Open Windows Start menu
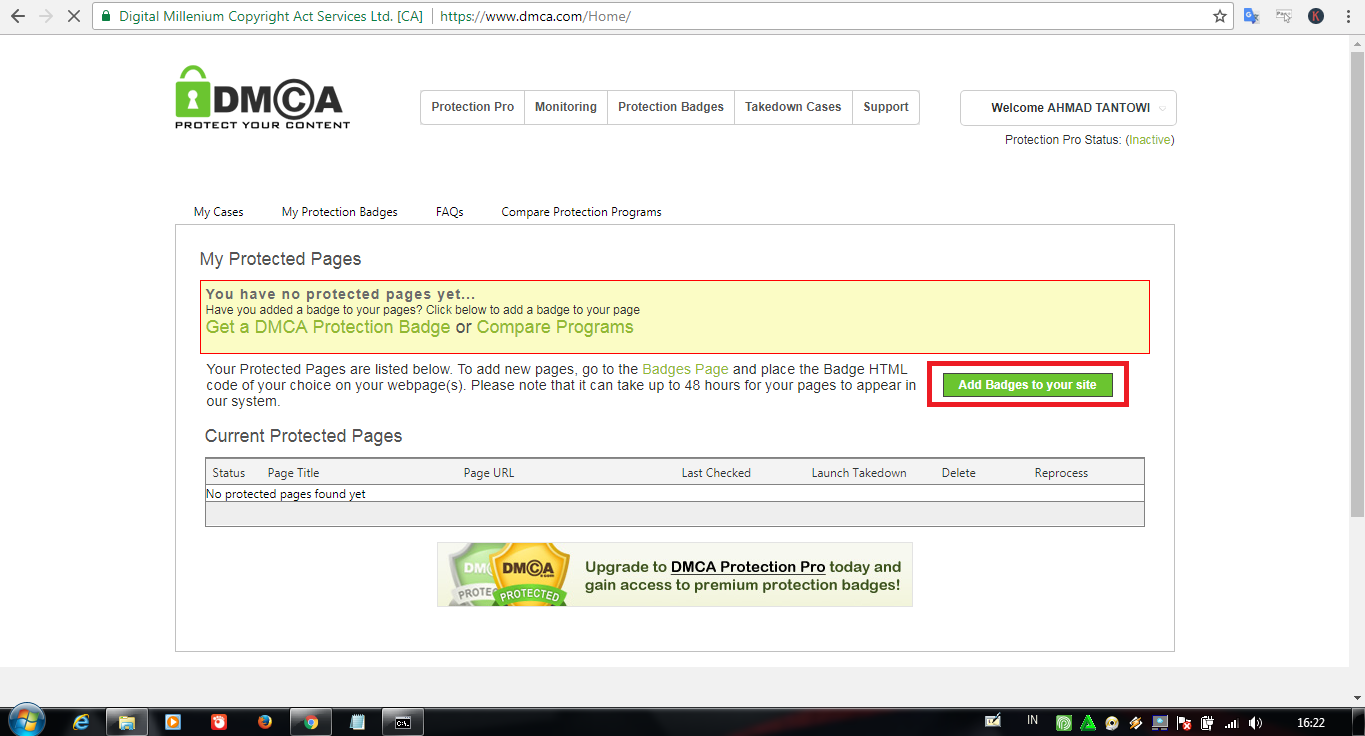Image resolution: width=1365 pixels, height=736 pixels. click(x=26, y=721)
